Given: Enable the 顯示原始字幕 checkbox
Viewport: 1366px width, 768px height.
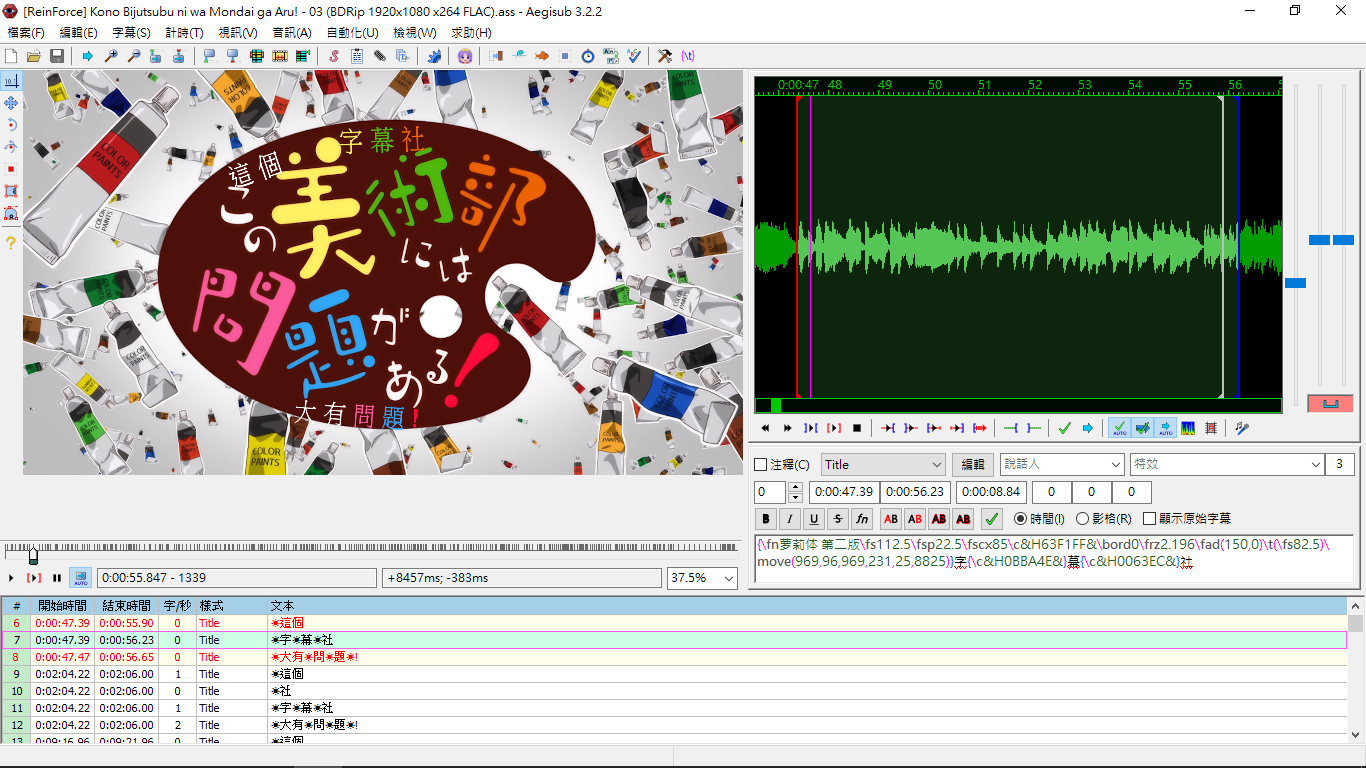Looking at the screenshot, I should pyautogui.click(x=1150, y=519).
